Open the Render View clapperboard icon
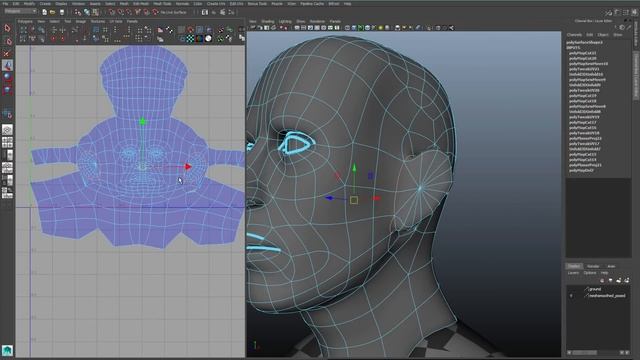Viewport: 640px width, 360px height. pyautogui.click(x=205, y=12)
